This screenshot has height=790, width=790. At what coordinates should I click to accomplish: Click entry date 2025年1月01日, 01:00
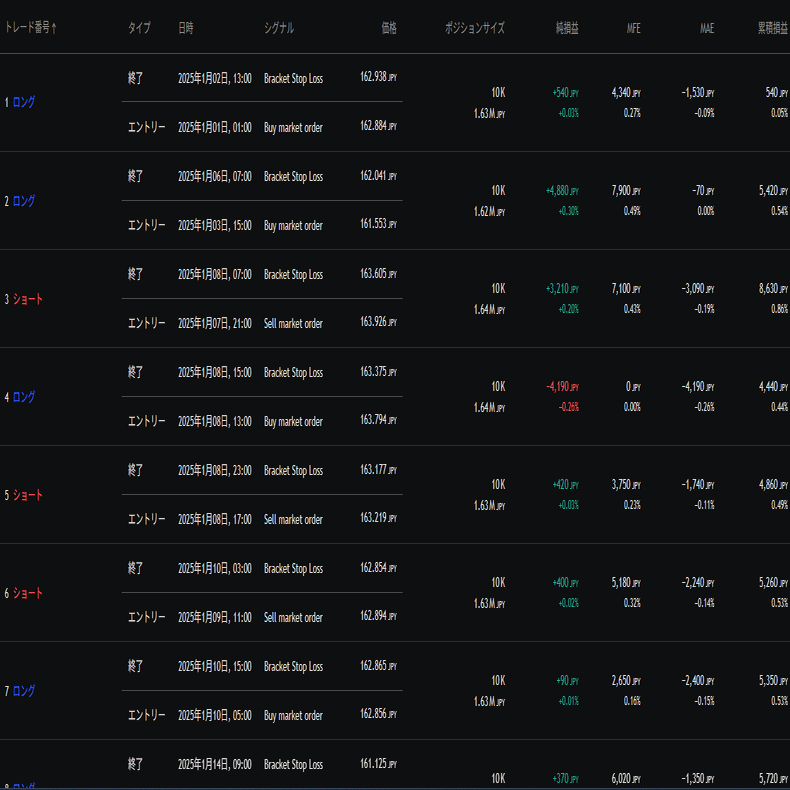click(215, 127)
